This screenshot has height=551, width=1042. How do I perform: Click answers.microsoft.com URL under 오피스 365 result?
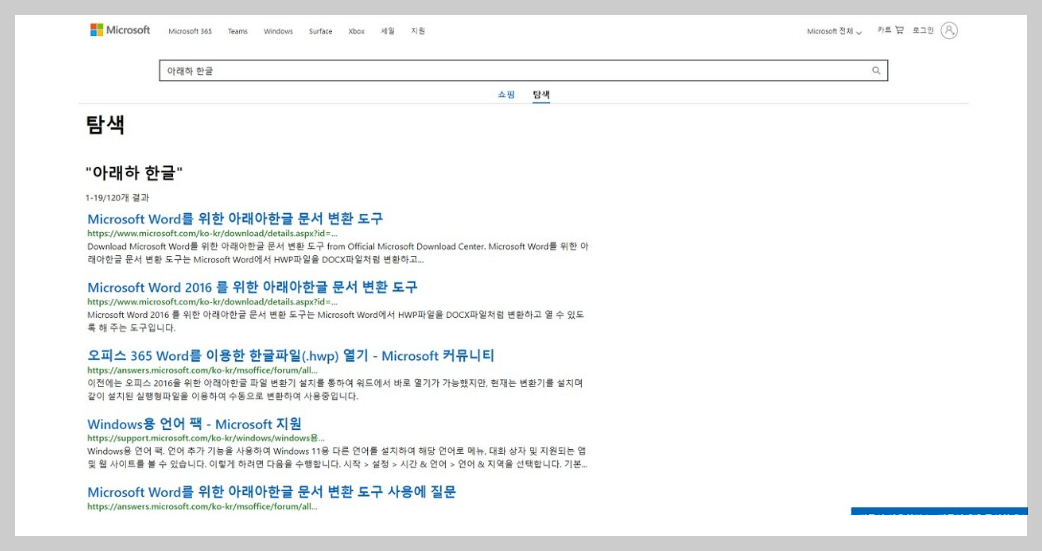(x=202, y=370)
